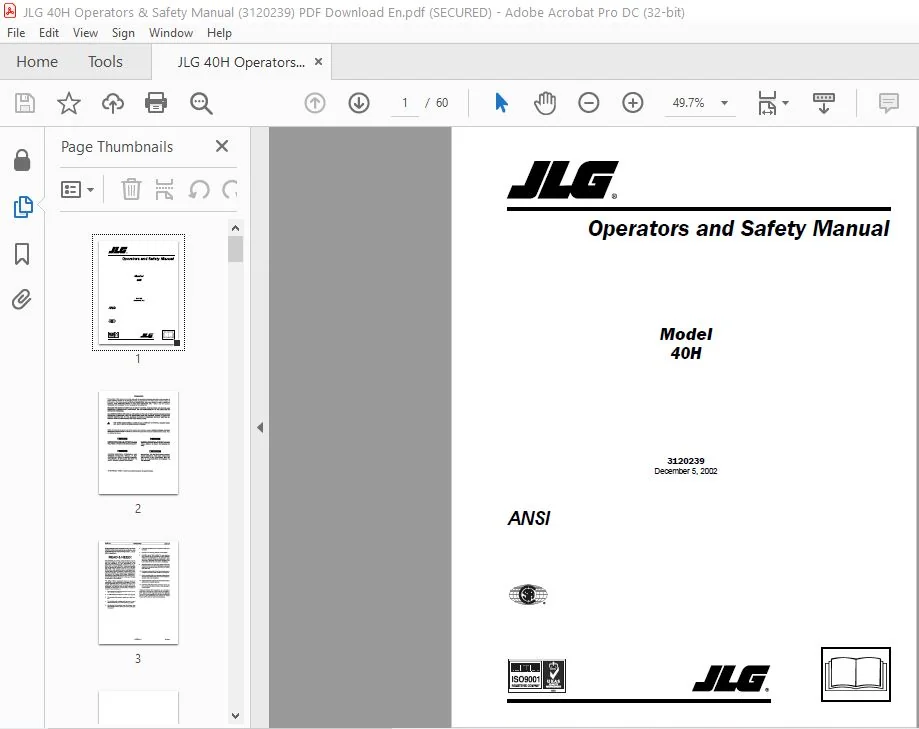This screenshot has height=729, width=919.
Task: Open the fit page options tool
Action: click(x=767, y=103)
